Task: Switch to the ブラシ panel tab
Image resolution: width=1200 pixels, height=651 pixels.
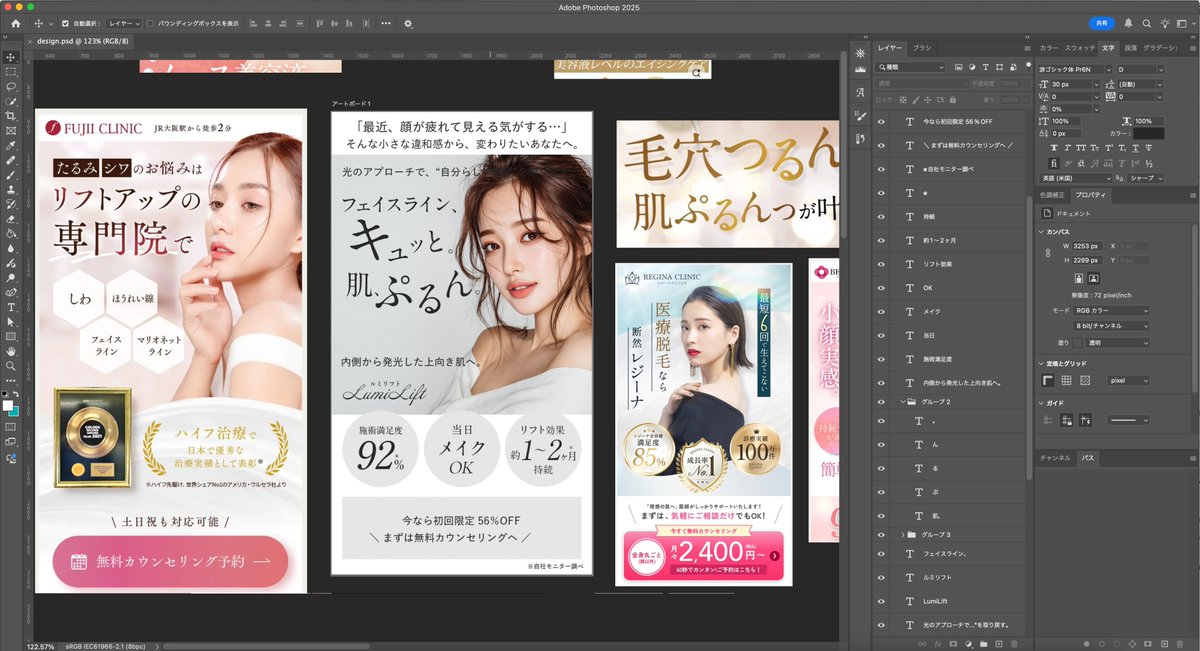Action: click(x=922, y=48)
